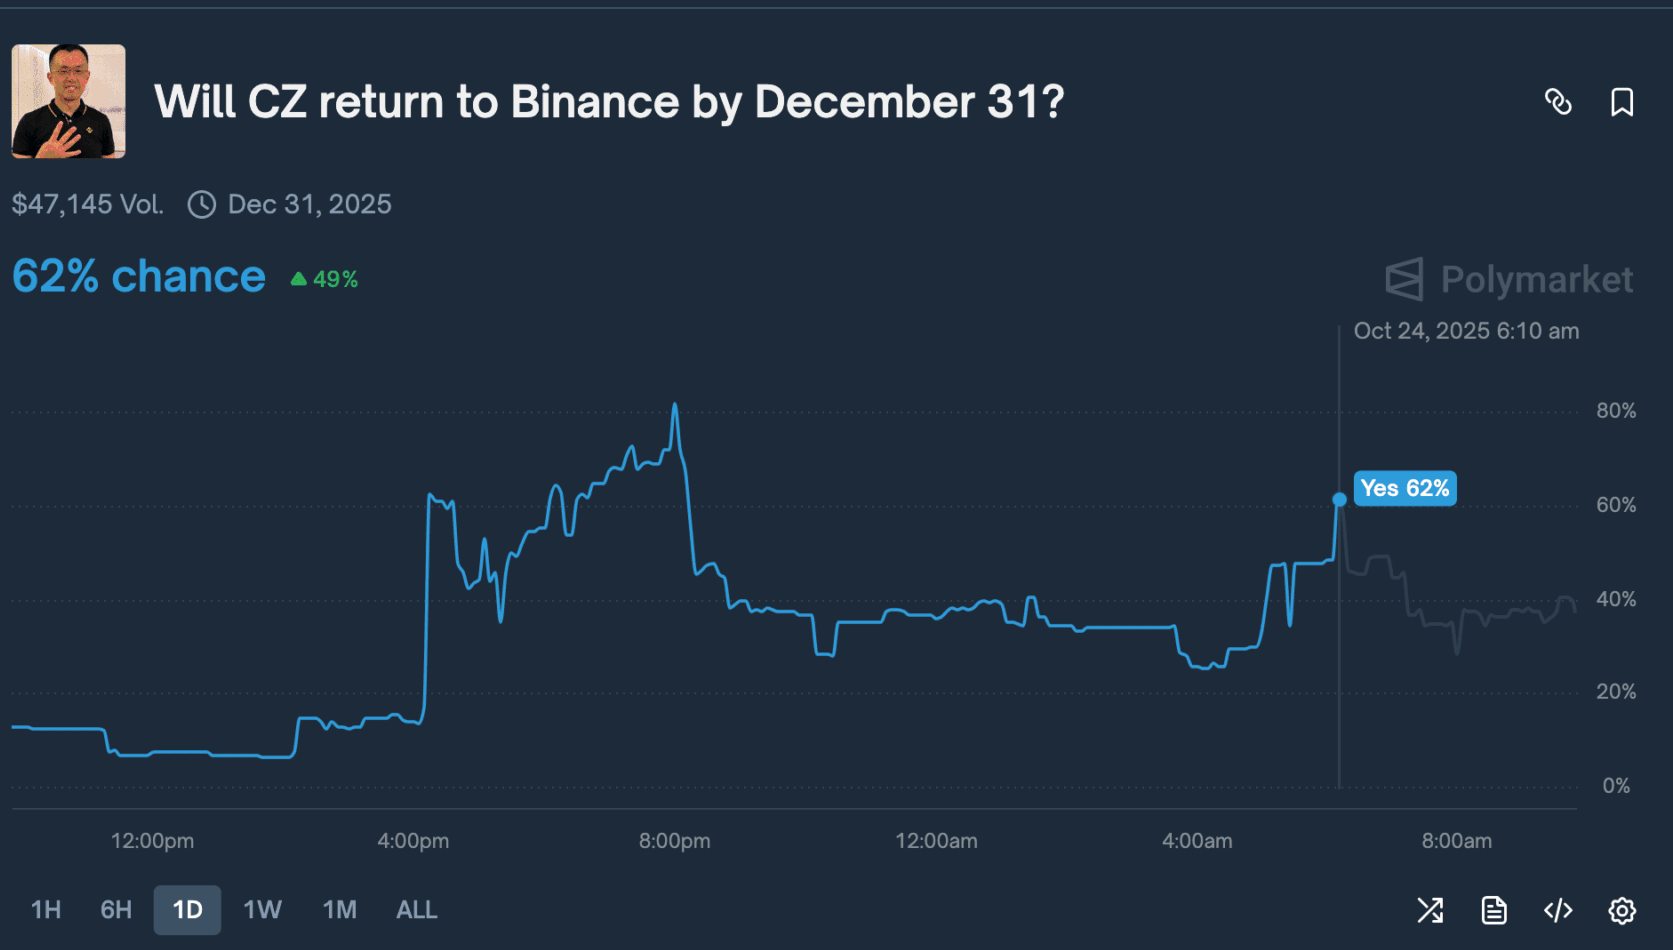The width and height of the screenshot is (1673, 950).
Task: Open the market title link
Action: coord(609,102)
